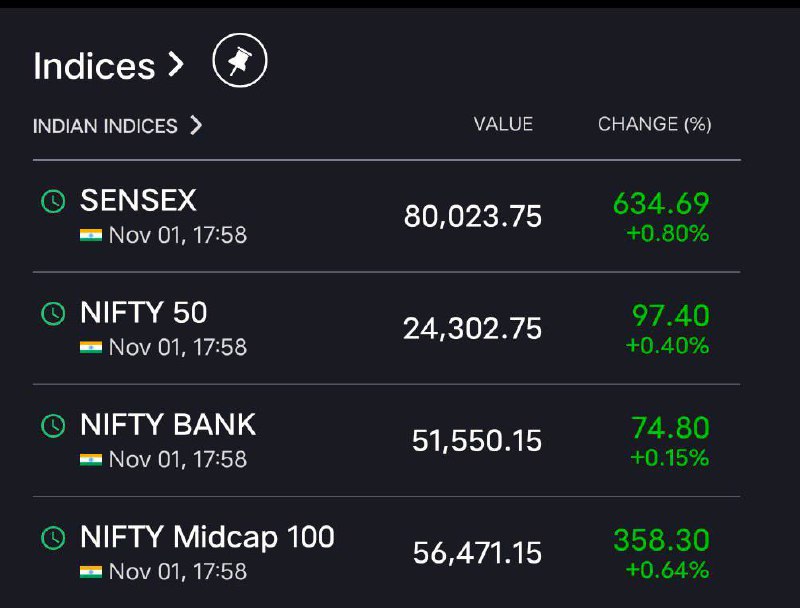Tap the India flag under SENSEX

91,235
